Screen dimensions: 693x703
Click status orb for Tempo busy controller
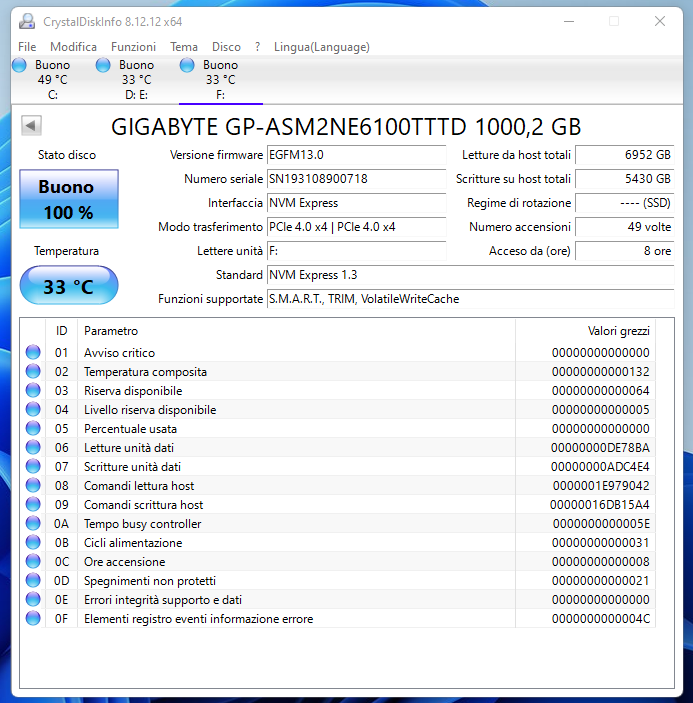(33, 523)
